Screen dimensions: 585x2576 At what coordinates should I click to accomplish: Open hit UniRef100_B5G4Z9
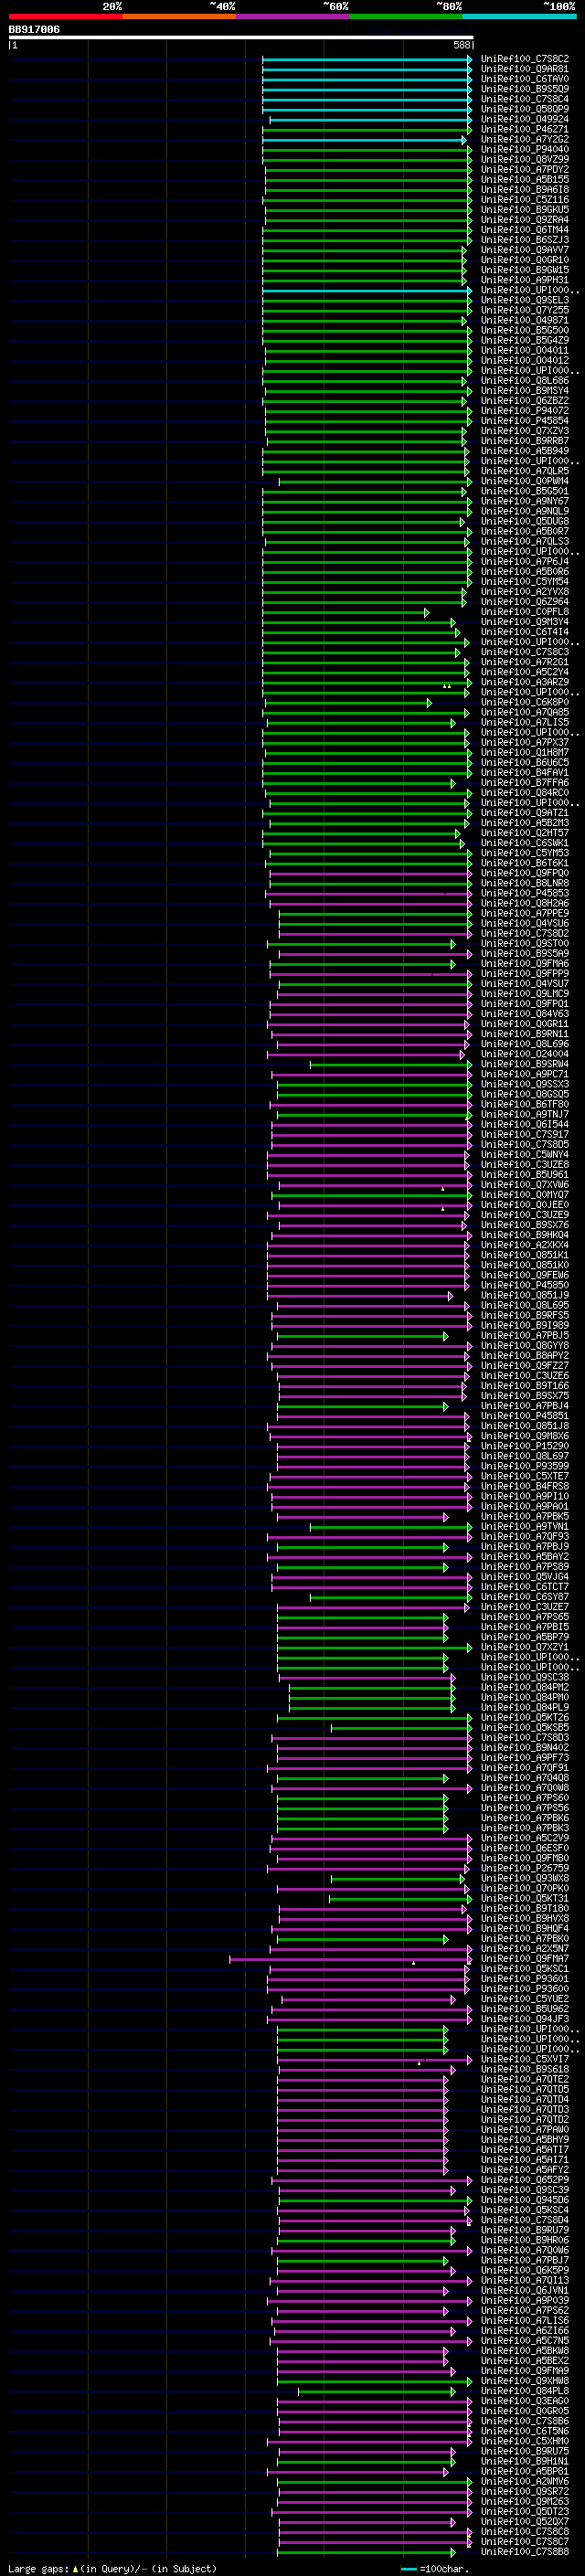(525, 340)
